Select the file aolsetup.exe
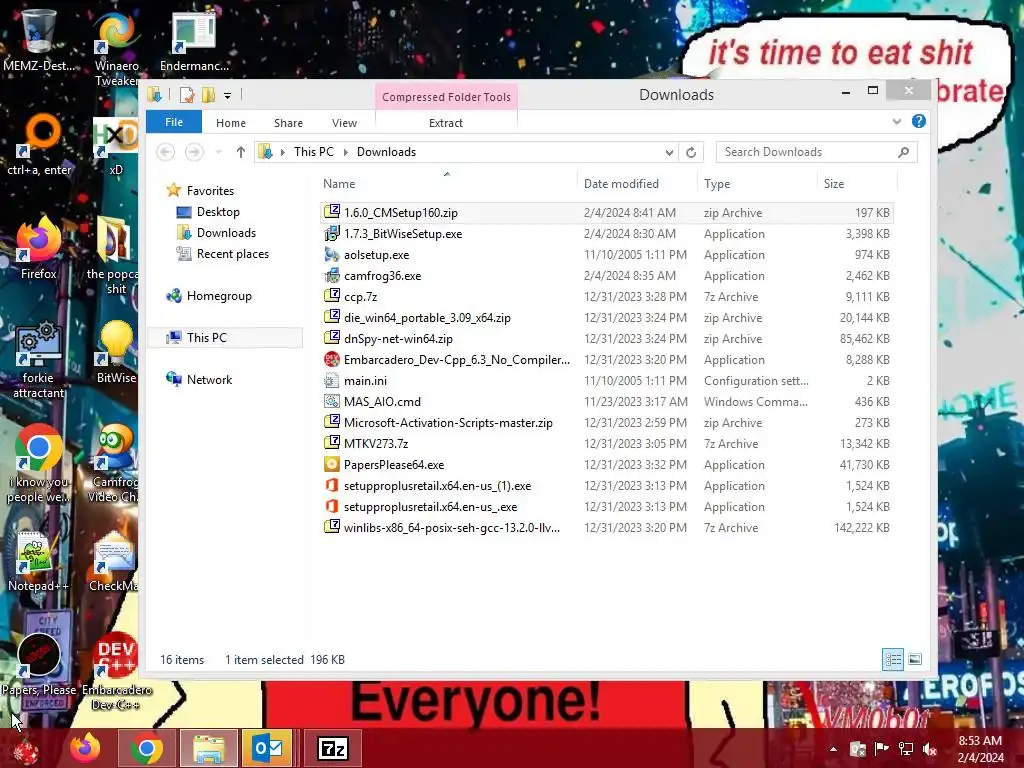 (607, 255)
